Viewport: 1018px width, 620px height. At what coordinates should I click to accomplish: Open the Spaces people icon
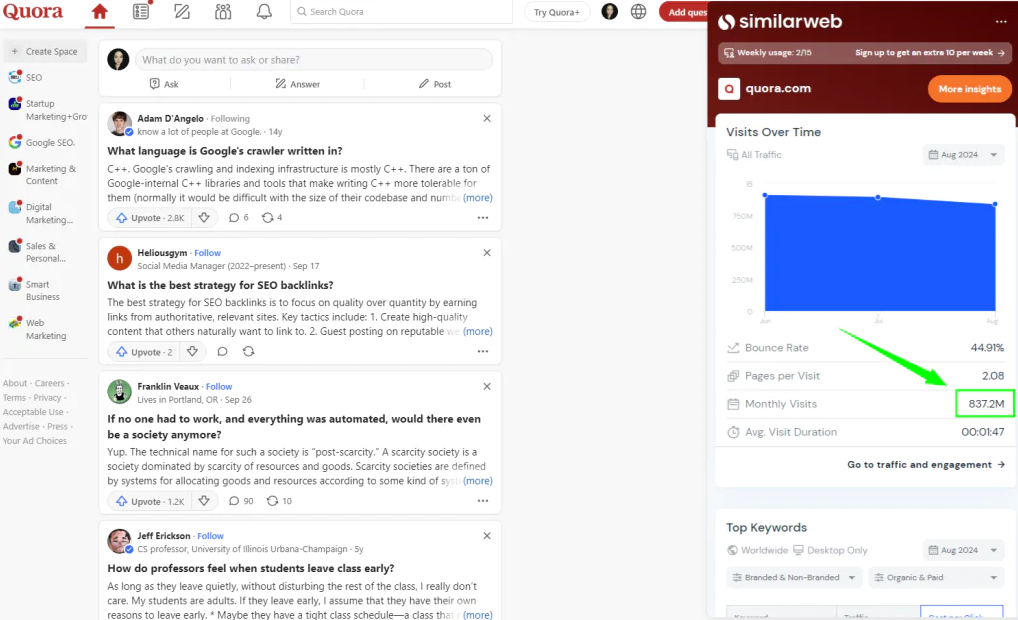223,12
